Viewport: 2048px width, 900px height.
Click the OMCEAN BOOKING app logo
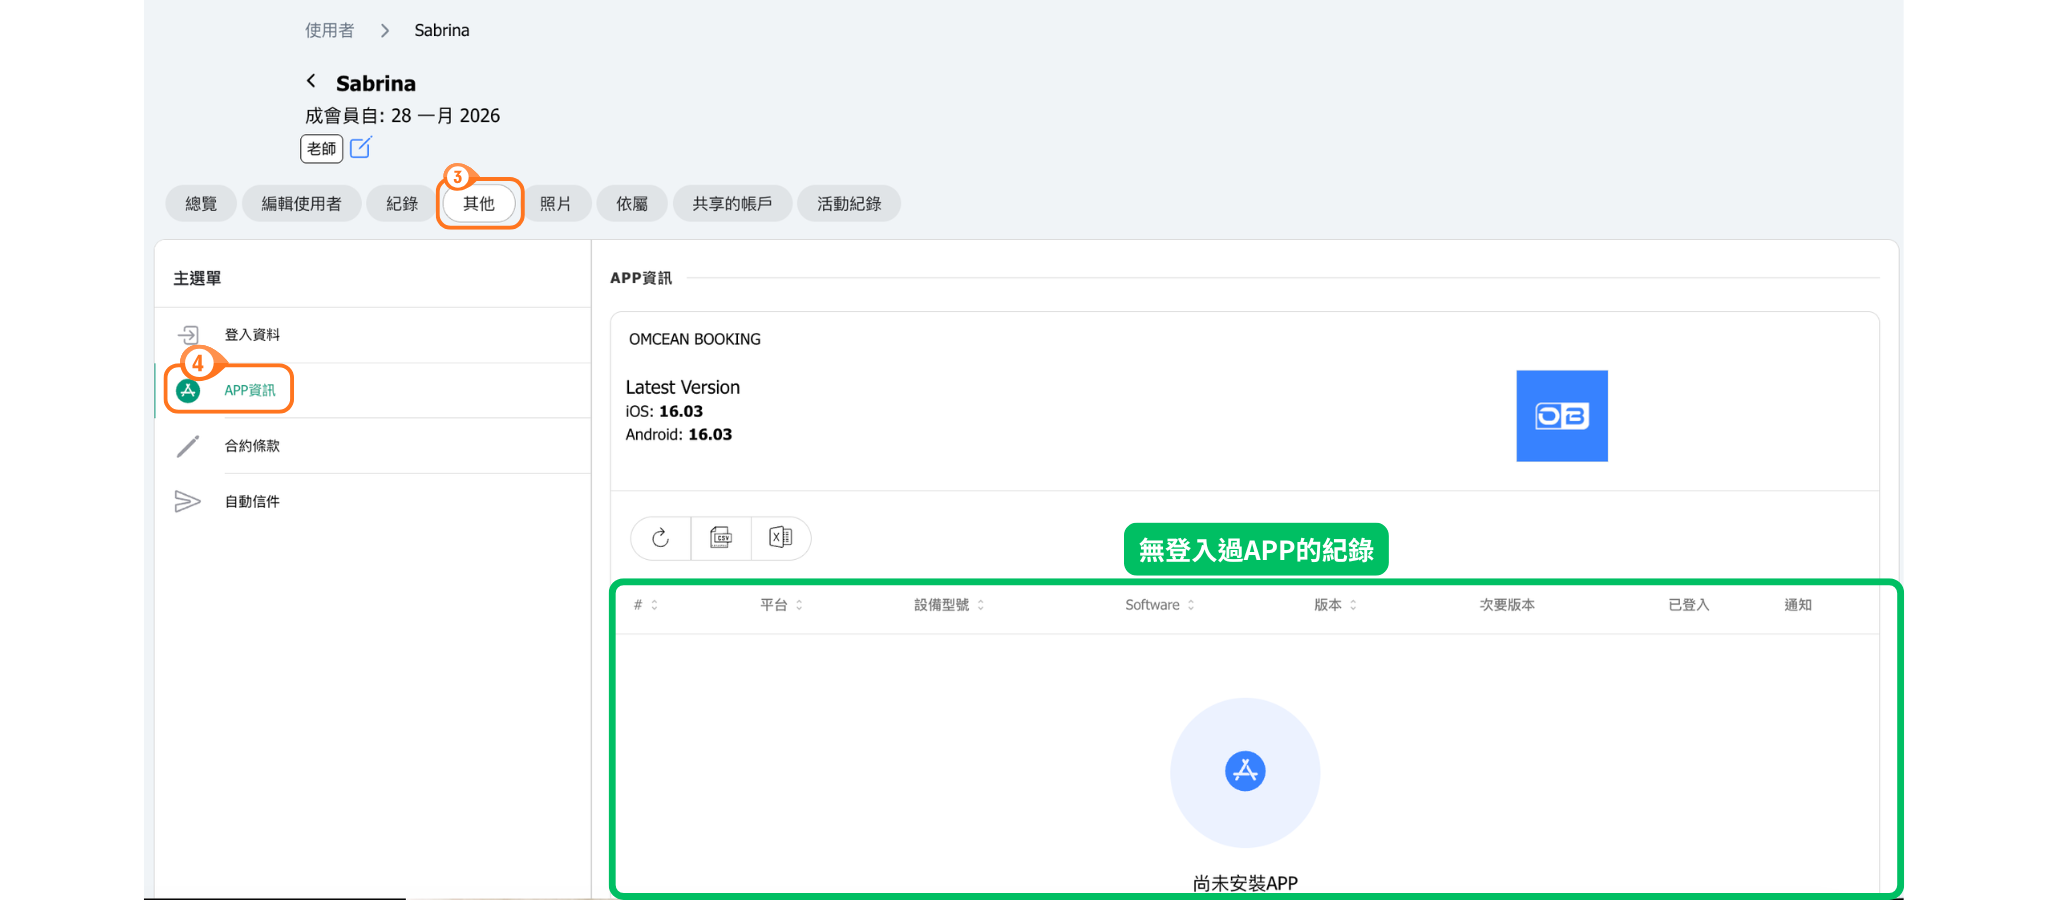tap(1561, 416)
